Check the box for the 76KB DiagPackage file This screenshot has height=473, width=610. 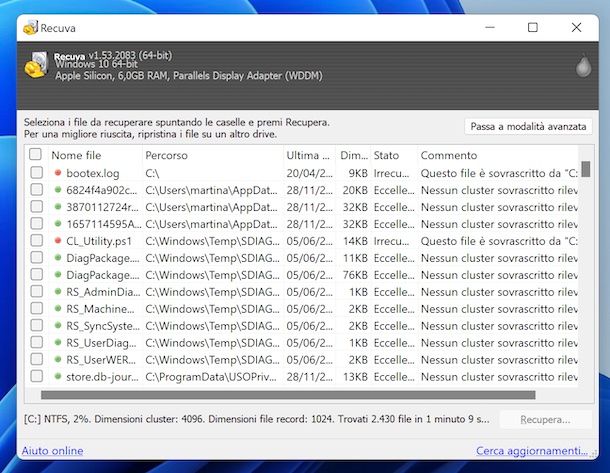click(37, 274)
